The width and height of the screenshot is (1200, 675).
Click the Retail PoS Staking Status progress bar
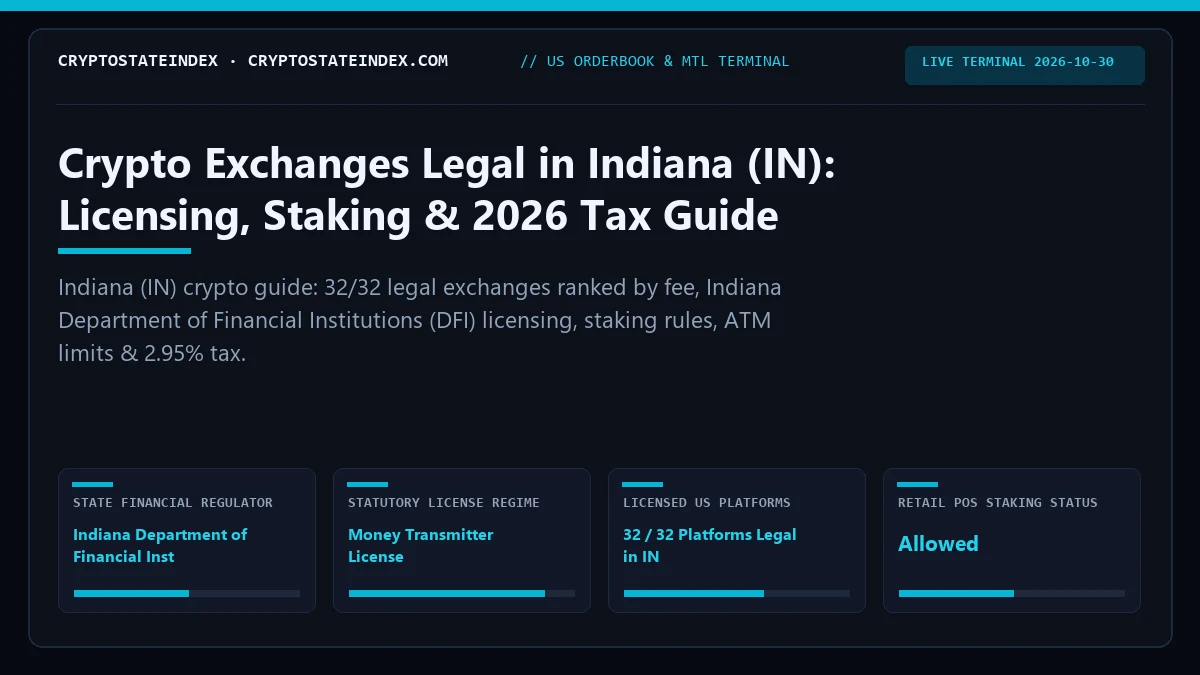tap(1012, 593)
